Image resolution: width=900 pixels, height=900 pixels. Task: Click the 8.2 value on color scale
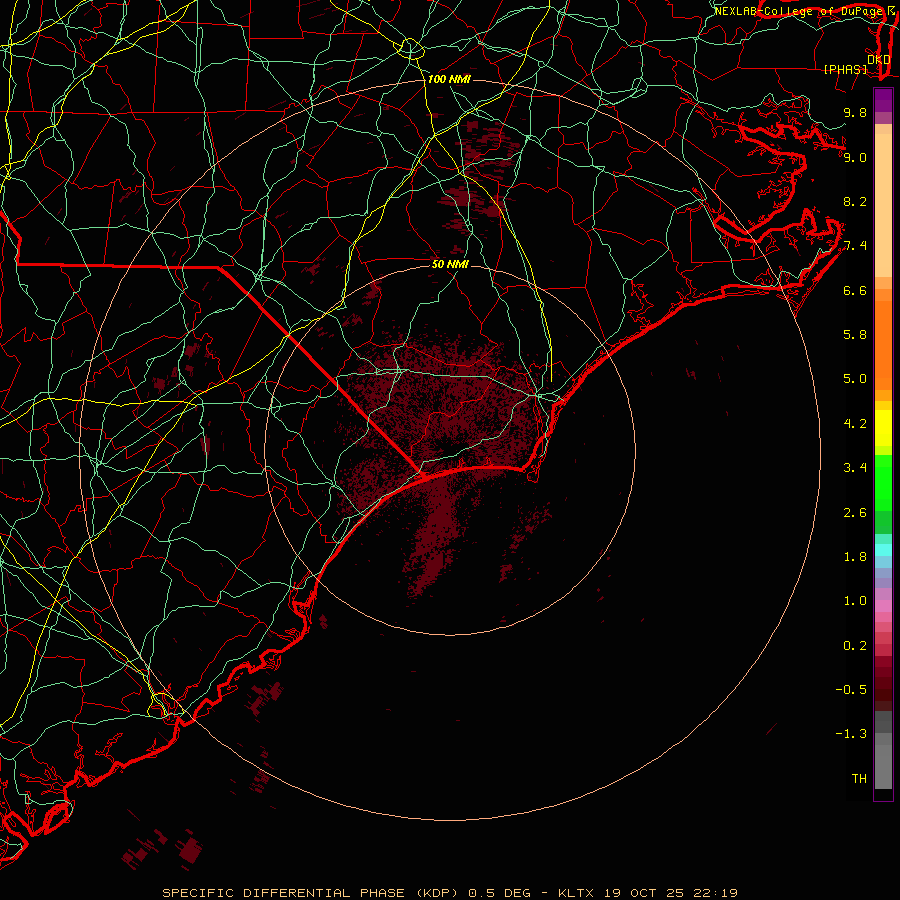[855, 201]
